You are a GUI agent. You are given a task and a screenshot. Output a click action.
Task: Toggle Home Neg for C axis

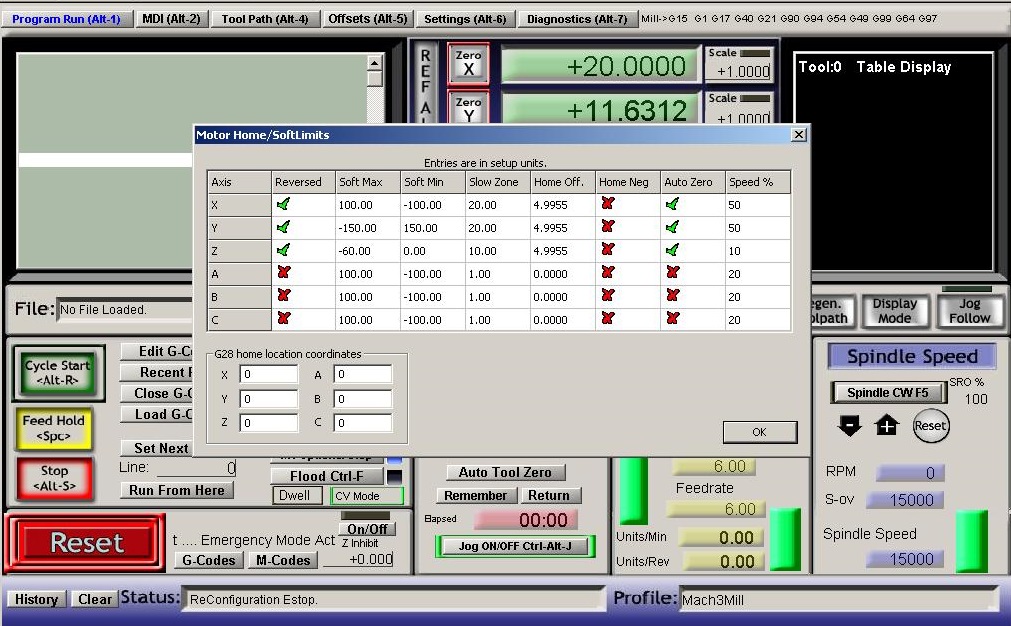click(607, 318)
